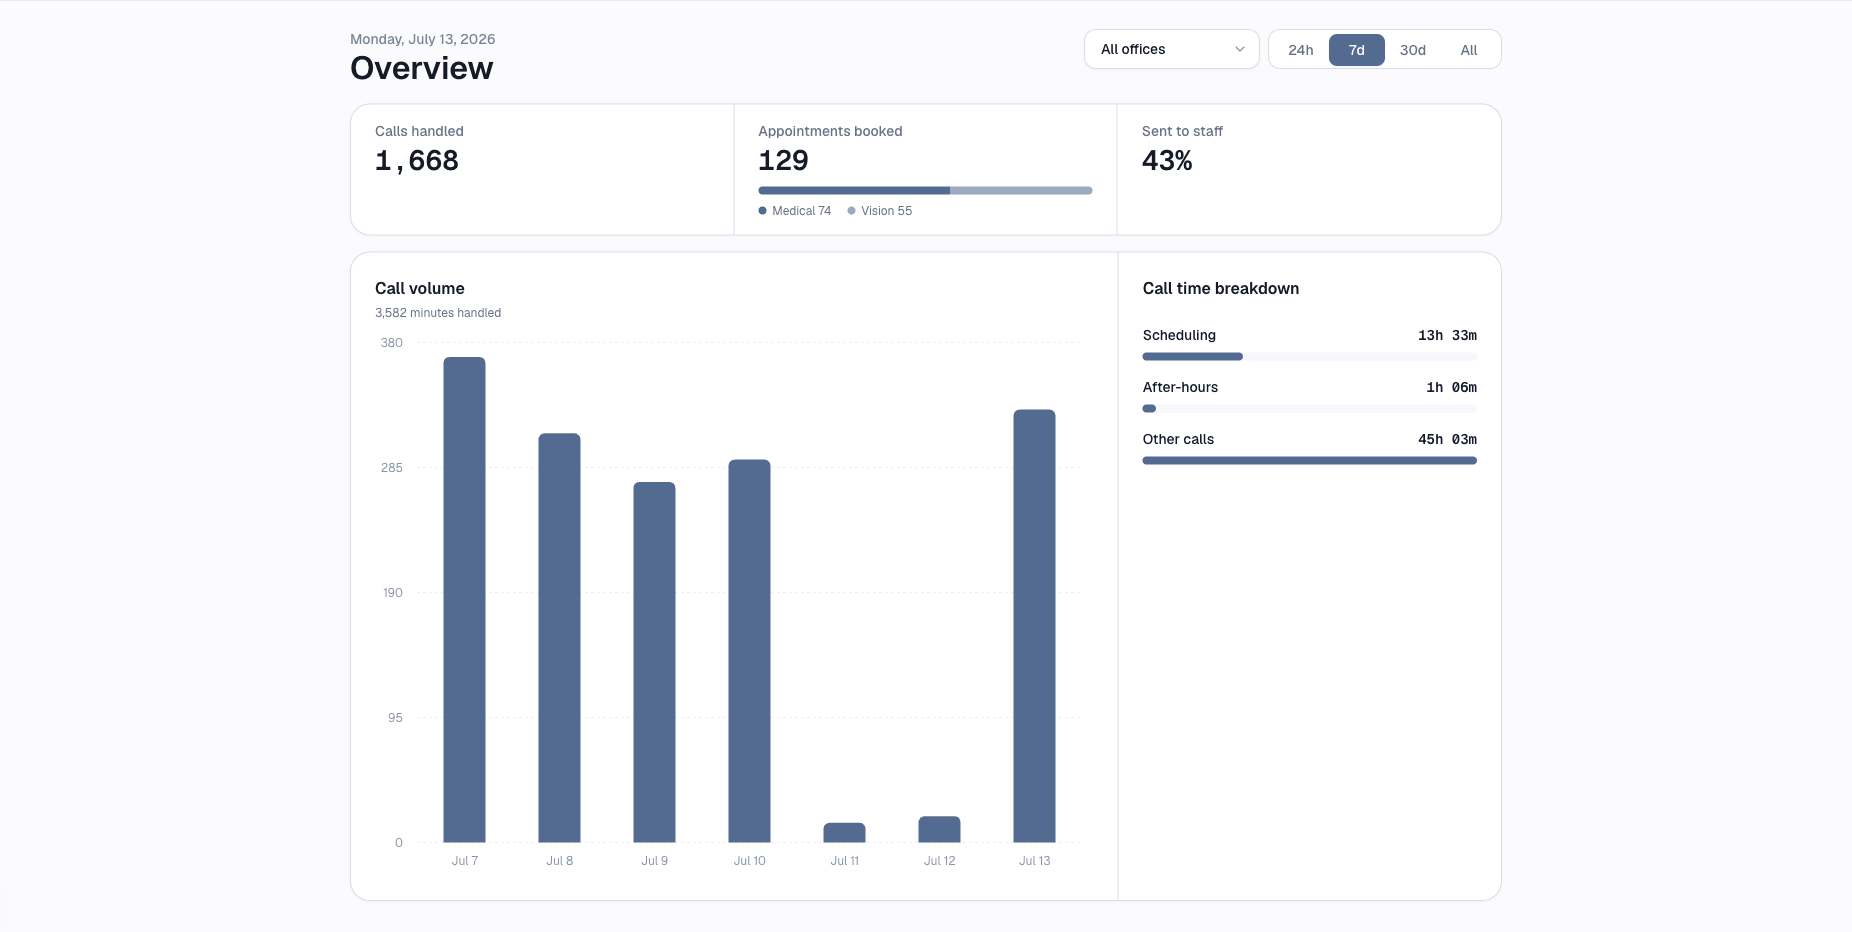Screen dimensions: 1852x932
Task: Select the 24h time range
Action: [x=1300, y=50]
